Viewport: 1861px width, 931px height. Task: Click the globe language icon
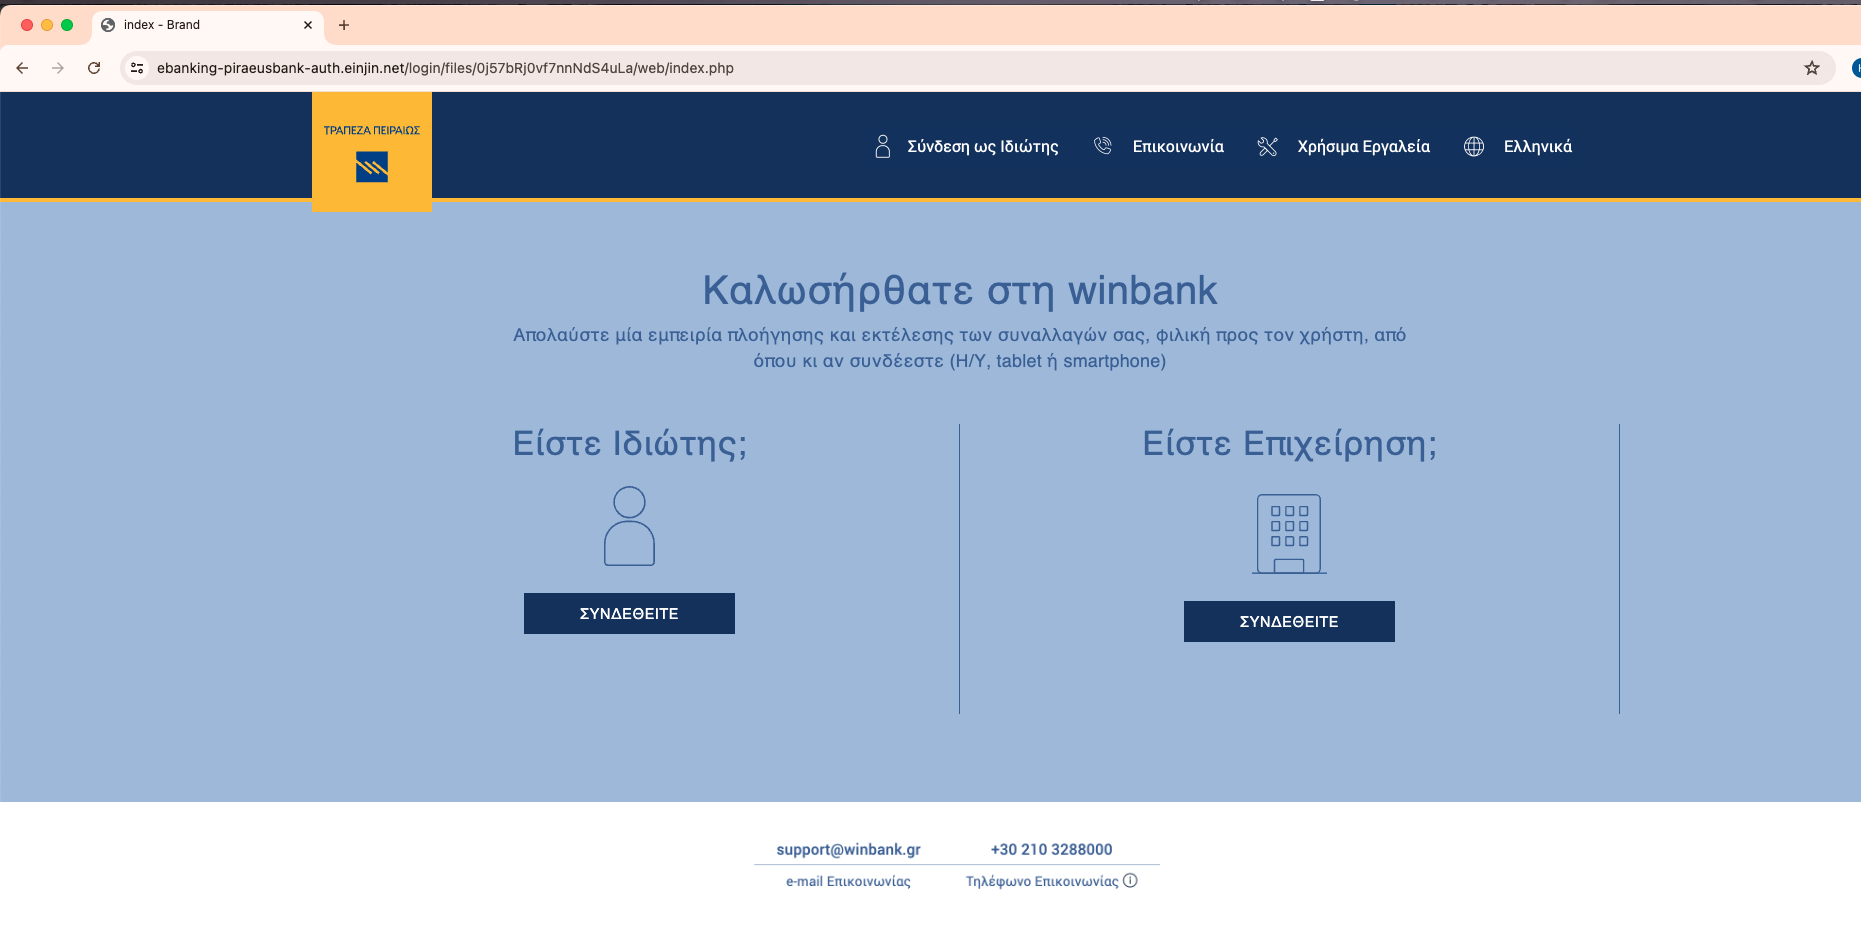coord(1474,146)
